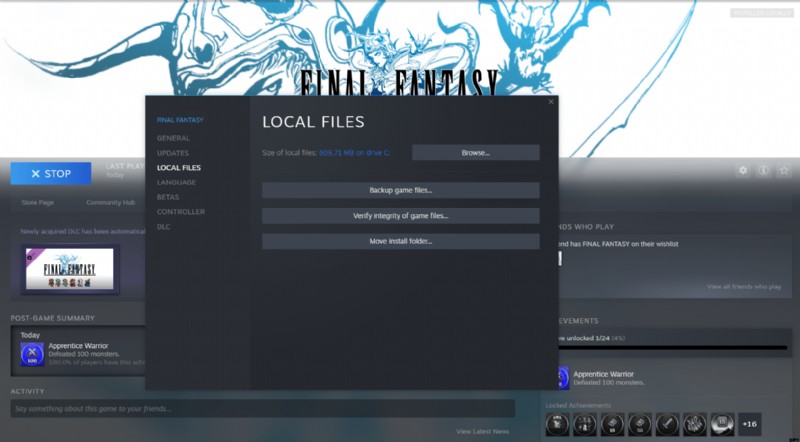Open the game settings gear icon
The height and width of the screenshot is (442, 800).
[x=742, y=171]
